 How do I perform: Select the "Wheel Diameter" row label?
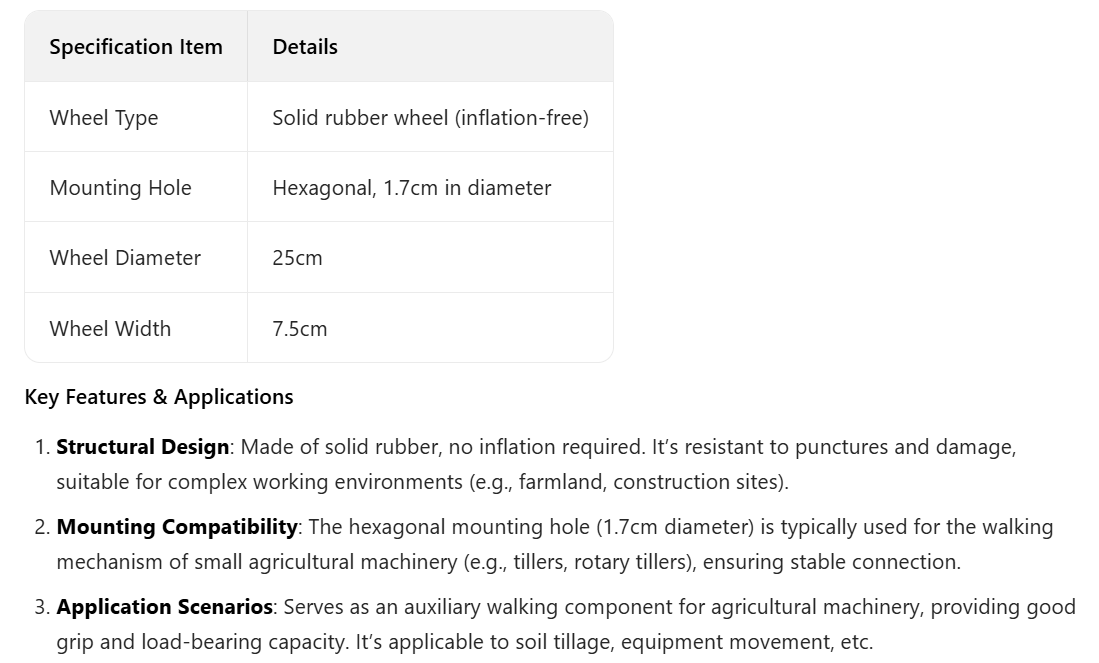(125, 258)
